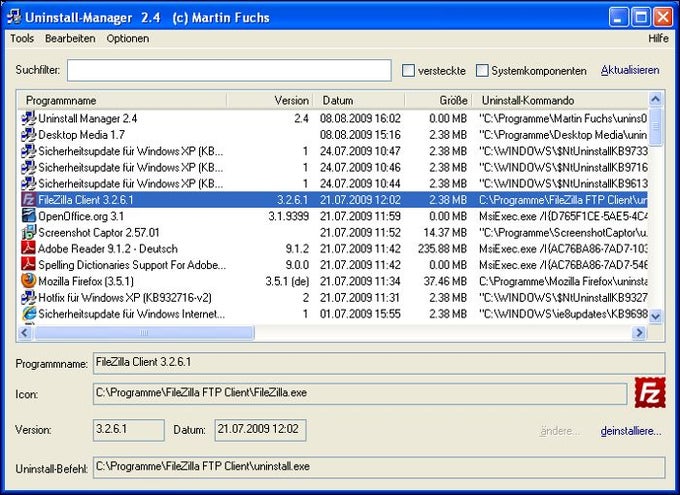Click the horizontal scrollbar thumb
Screen dimensions: 680x495
coord(144,333)
